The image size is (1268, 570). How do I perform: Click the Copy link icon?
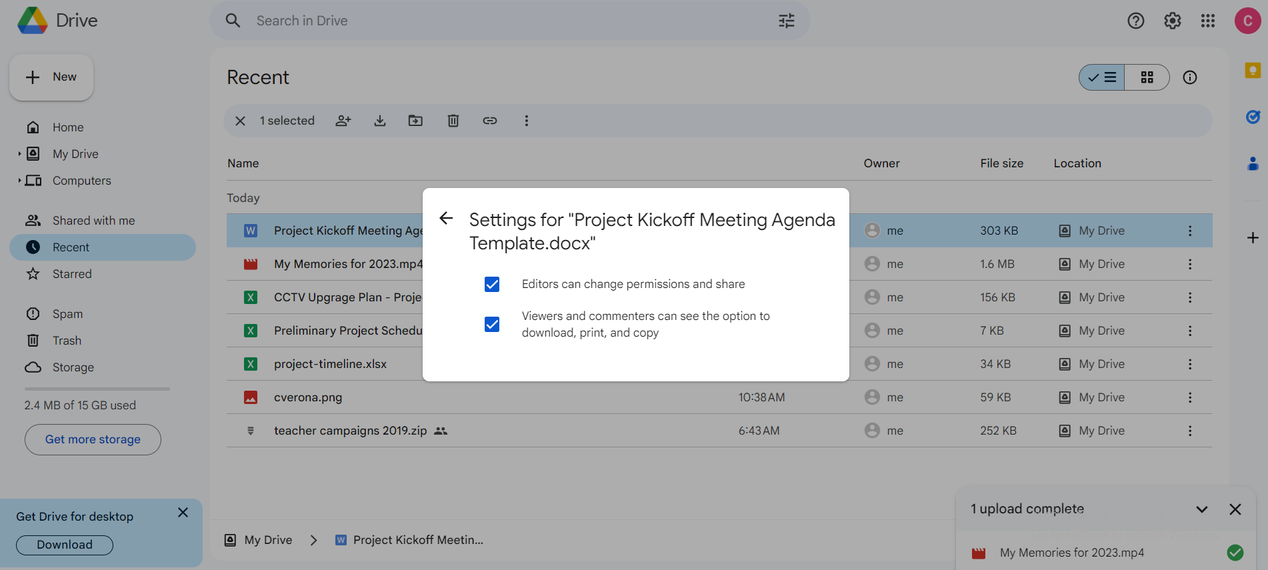tap(490, 121)
